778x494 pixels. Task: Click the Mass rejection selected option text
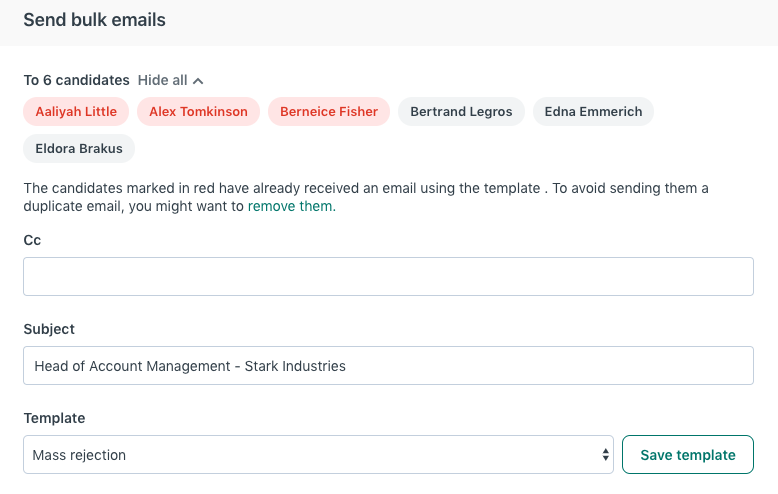click(x=79, y=455)
